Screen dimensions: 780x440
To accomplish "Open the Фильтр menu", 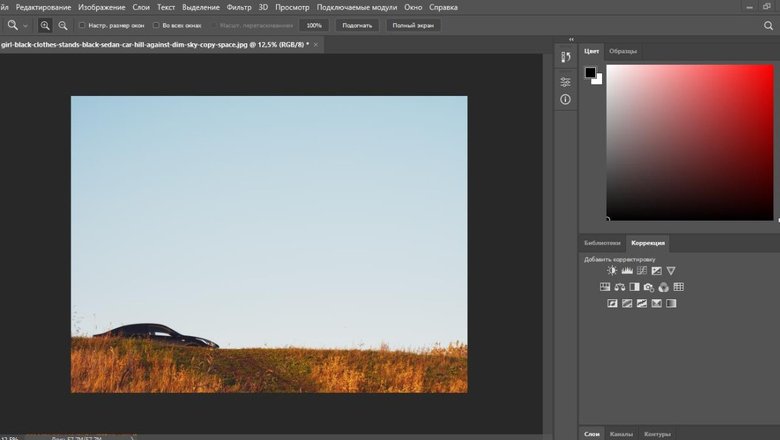I will pos(239,7).
